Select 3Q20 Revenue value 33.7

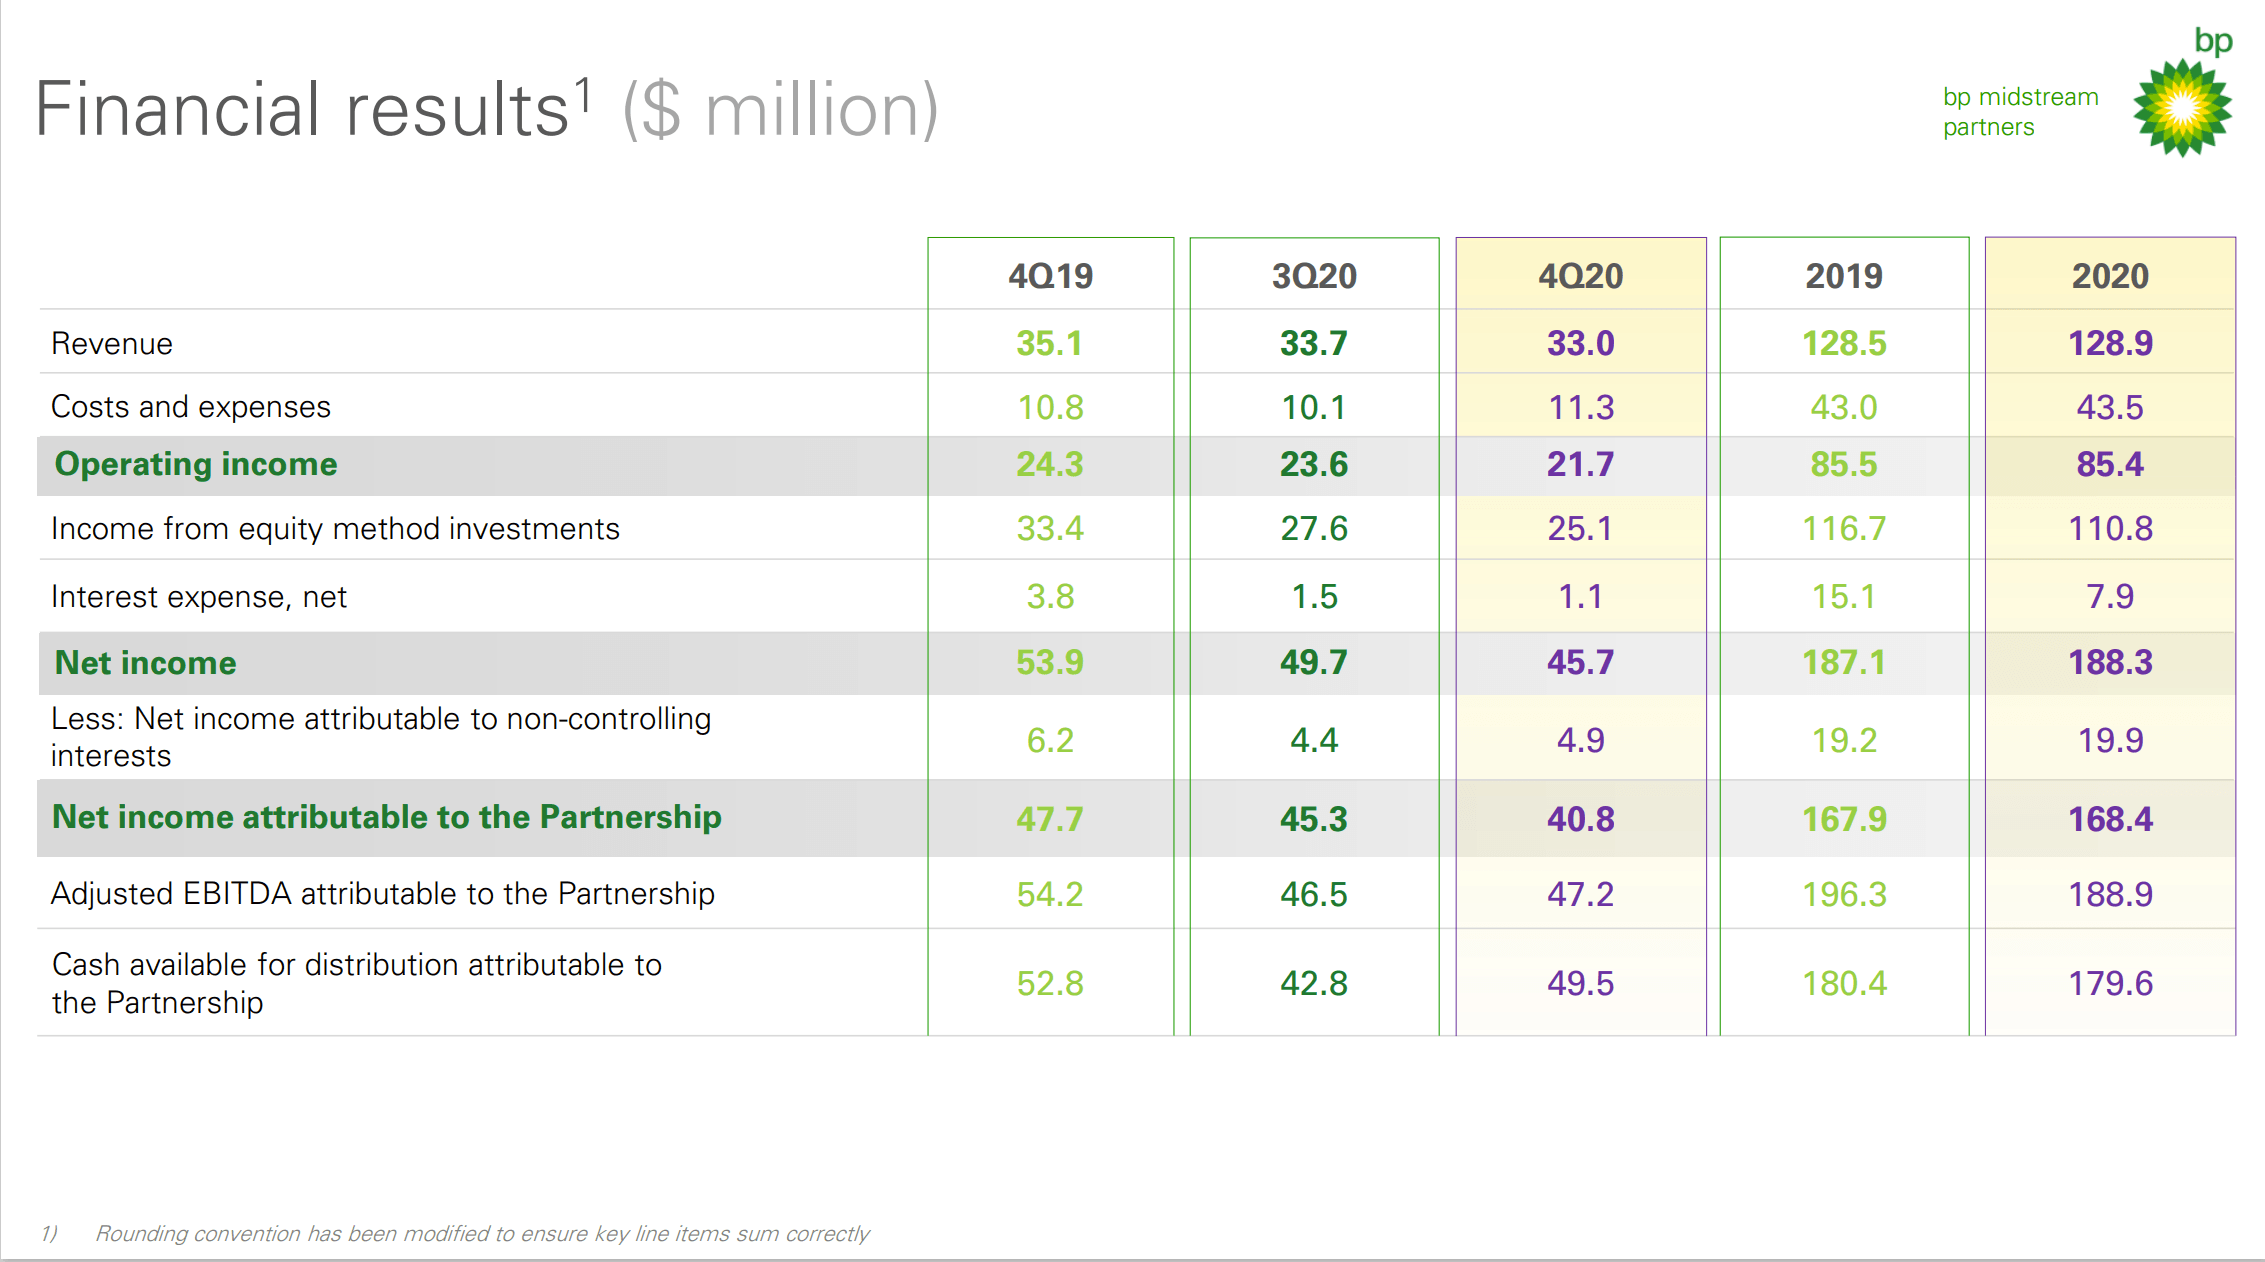coord(1314,344)
